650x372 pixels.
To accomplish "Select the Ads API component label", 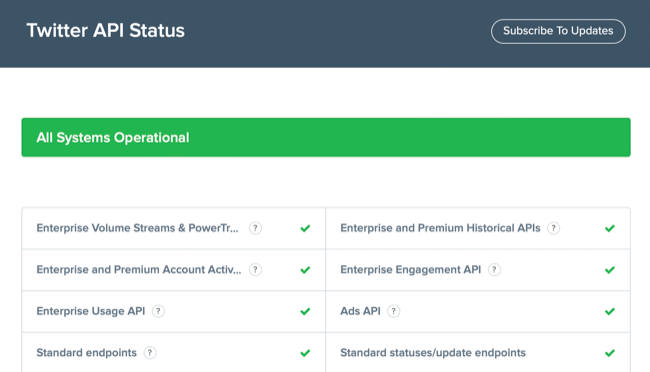I will [x=360, y=311].
